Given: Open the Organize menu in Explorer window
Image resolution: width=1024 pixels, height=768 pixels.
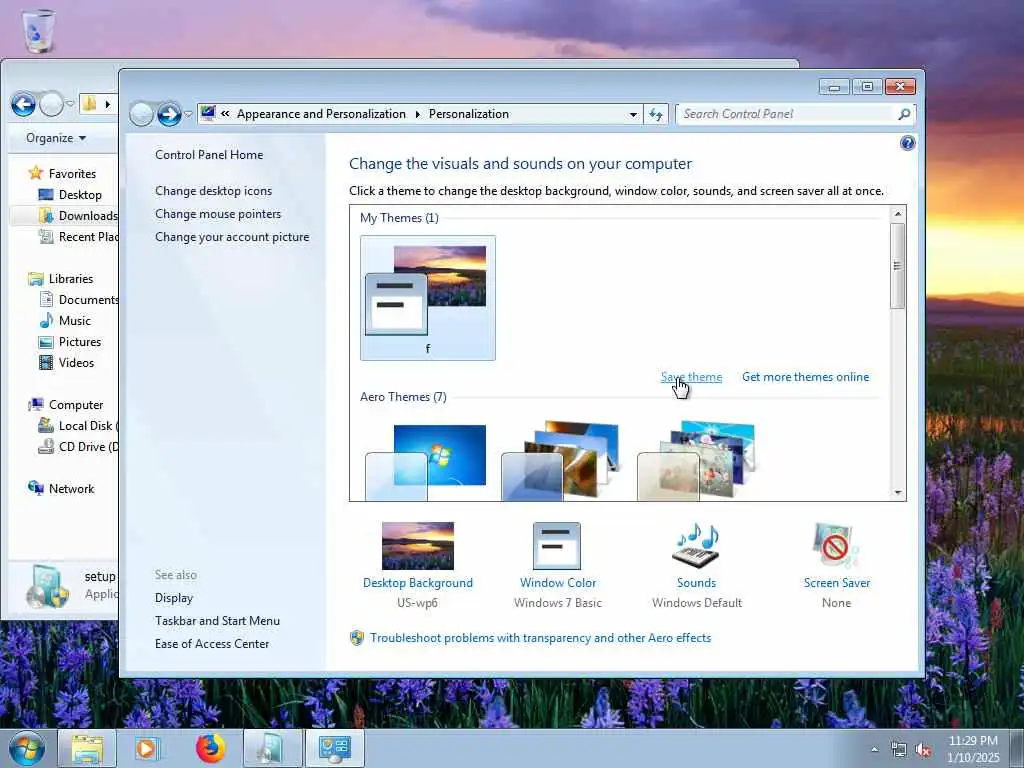Looking at the screenshot, I should pyautogui.click(x=56, y=138).
